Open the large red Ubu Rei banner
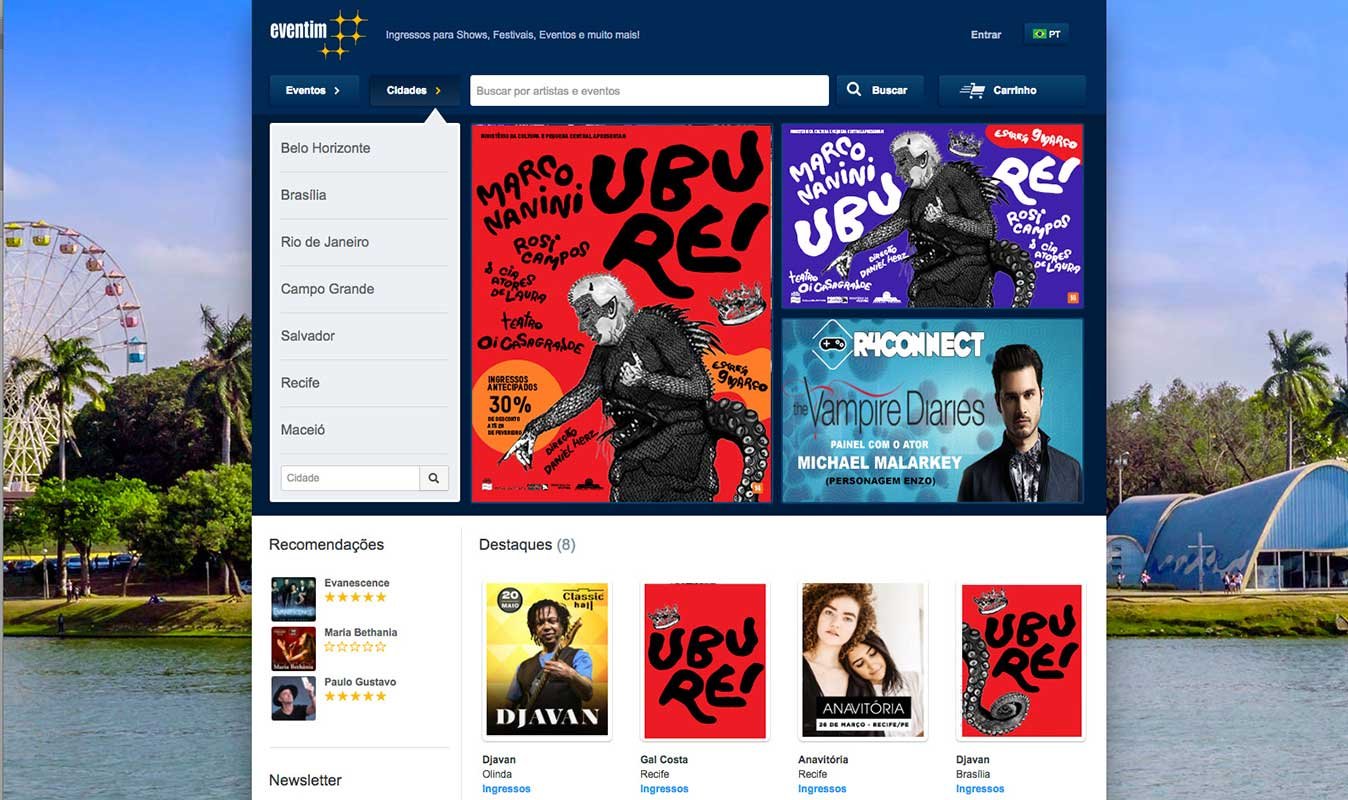This screenshot has width=1348, height=800. click(x=622, y=313)
